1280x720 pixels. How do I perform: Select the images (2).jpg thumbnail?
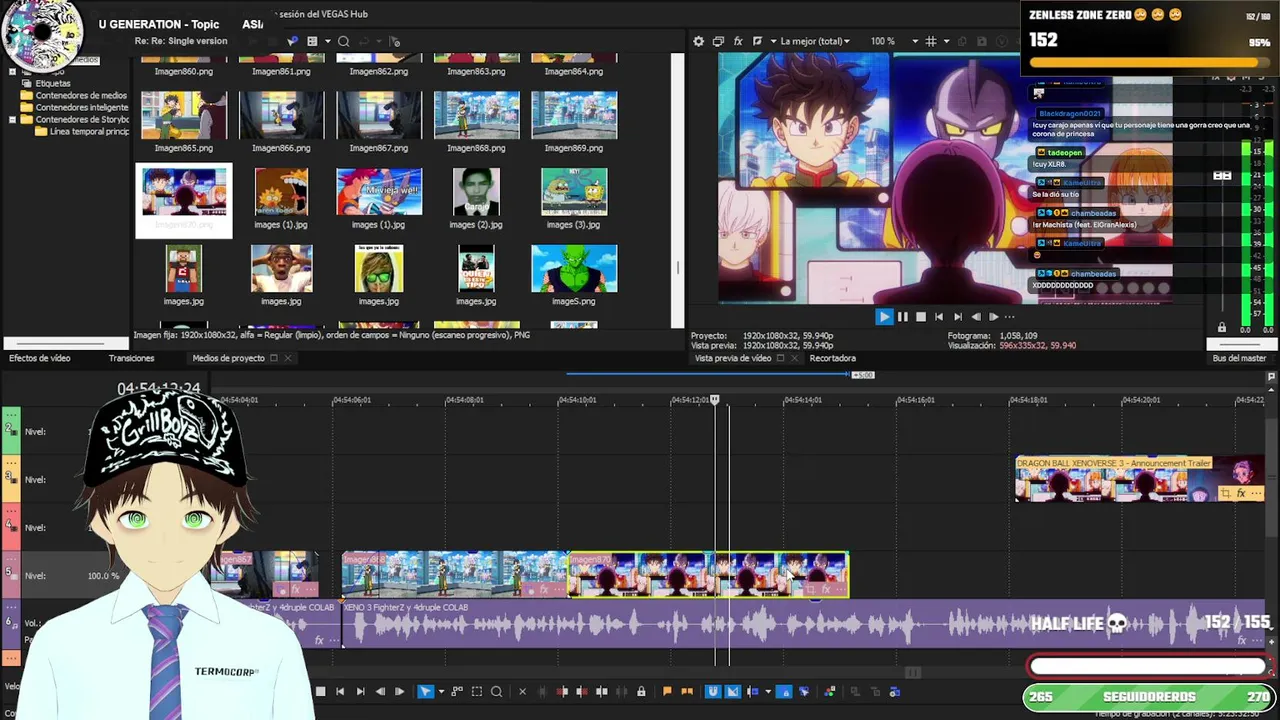point(476,192)
